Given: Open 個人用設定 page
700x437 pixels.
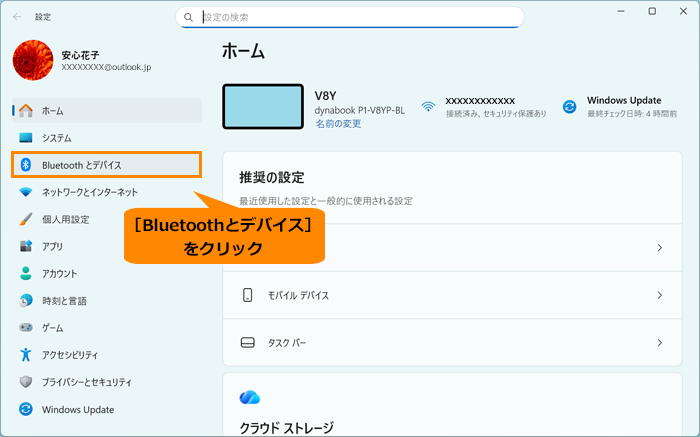Looking at the screenshot, I should coord(107,219).
